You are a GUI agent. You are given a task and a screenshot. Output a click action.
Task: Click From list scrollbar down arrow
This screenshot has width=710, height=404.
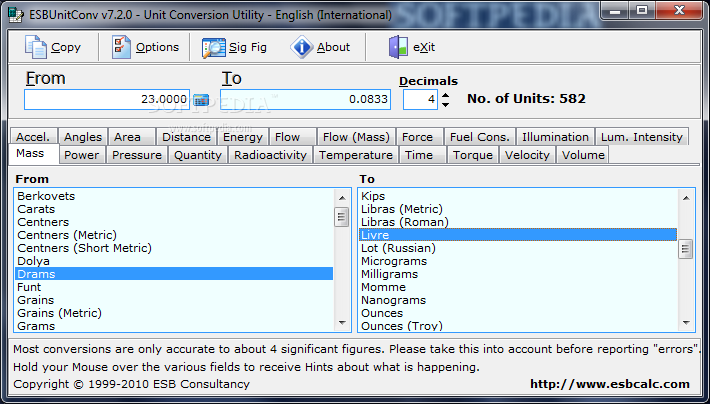(x=342, y=323)
